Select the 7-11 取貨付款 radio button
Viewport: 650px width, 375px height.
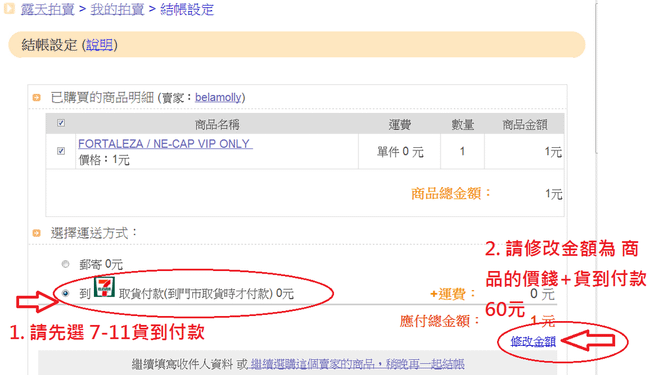[x=65, y=293]
